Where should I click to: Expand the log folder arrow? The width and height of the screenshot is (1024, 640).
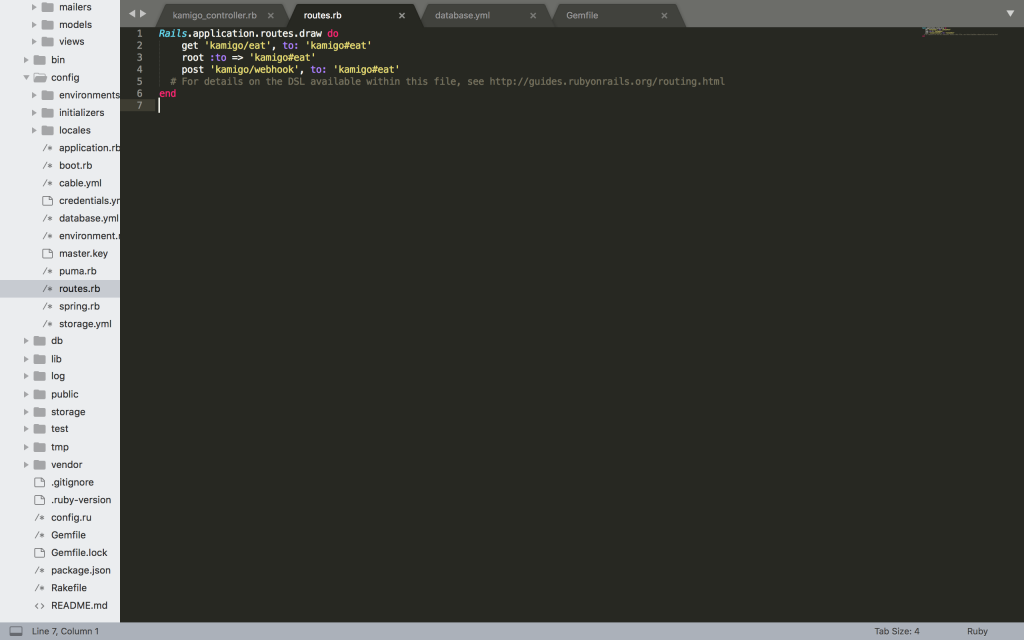(26, 376)
